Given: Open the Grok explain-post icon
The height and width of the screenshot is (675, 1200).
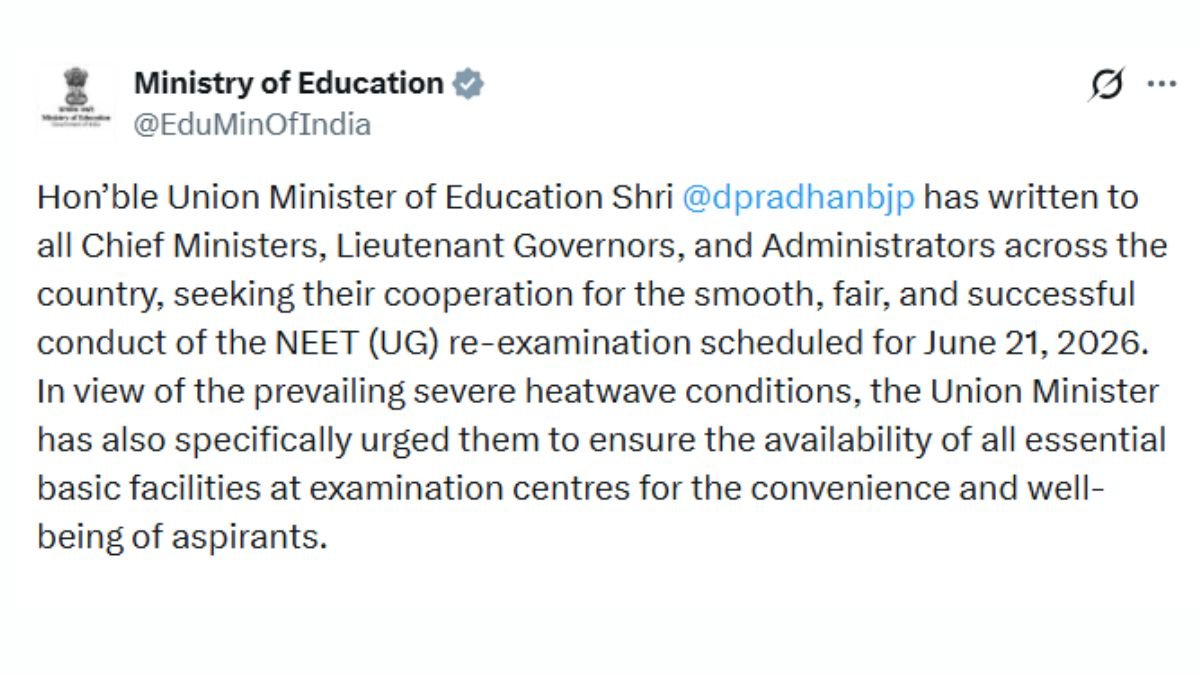Looking at the screenshot, I should (1106, 85).
